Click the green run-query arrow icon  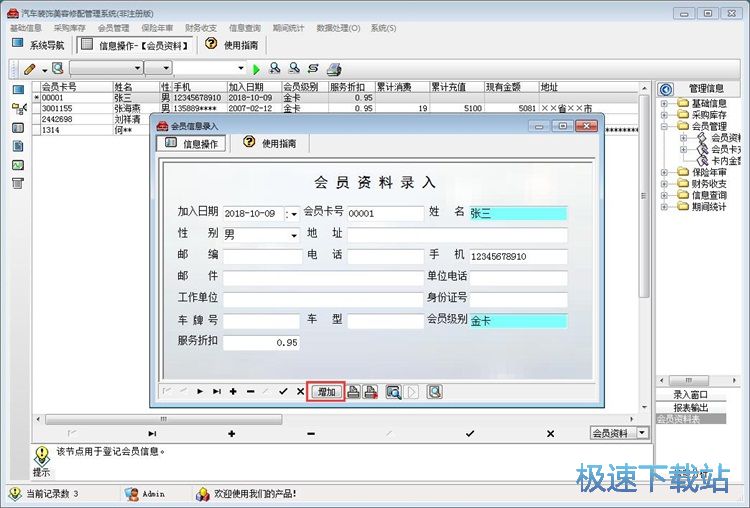click(256, 69)
